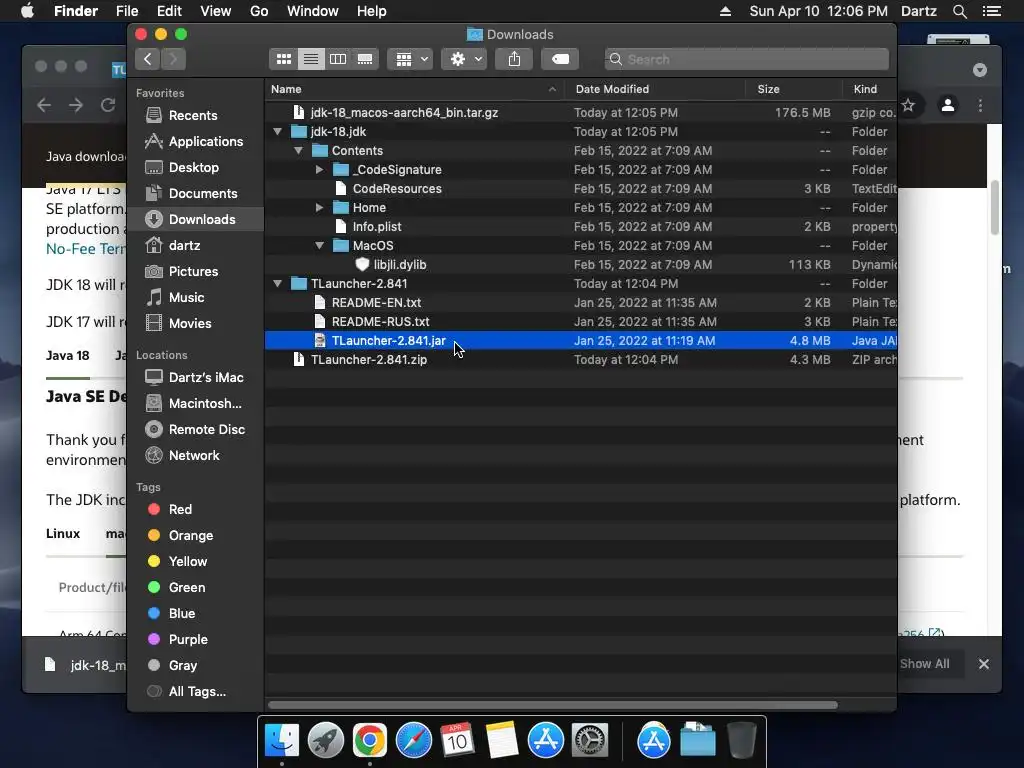Viewport: 1024px width, 768px height.
Task: Sort by Size column header
Action: coord(793,89)
